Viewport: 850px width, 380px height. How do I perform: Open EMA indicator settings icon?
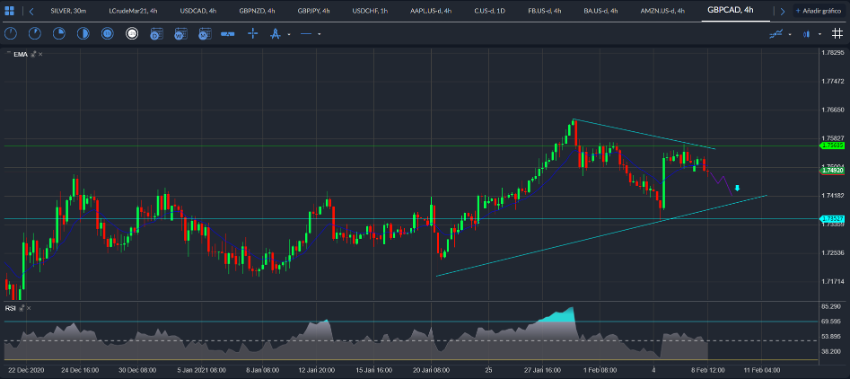(x=34, y=54)
